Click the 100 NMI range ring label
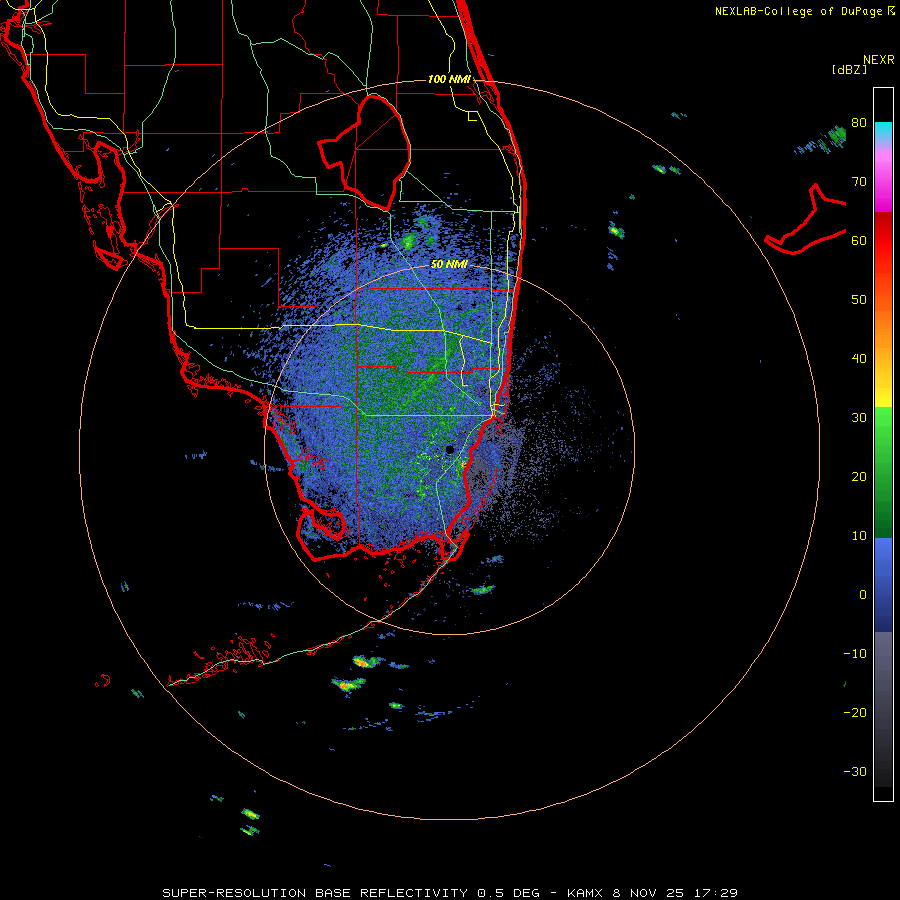 449,79
